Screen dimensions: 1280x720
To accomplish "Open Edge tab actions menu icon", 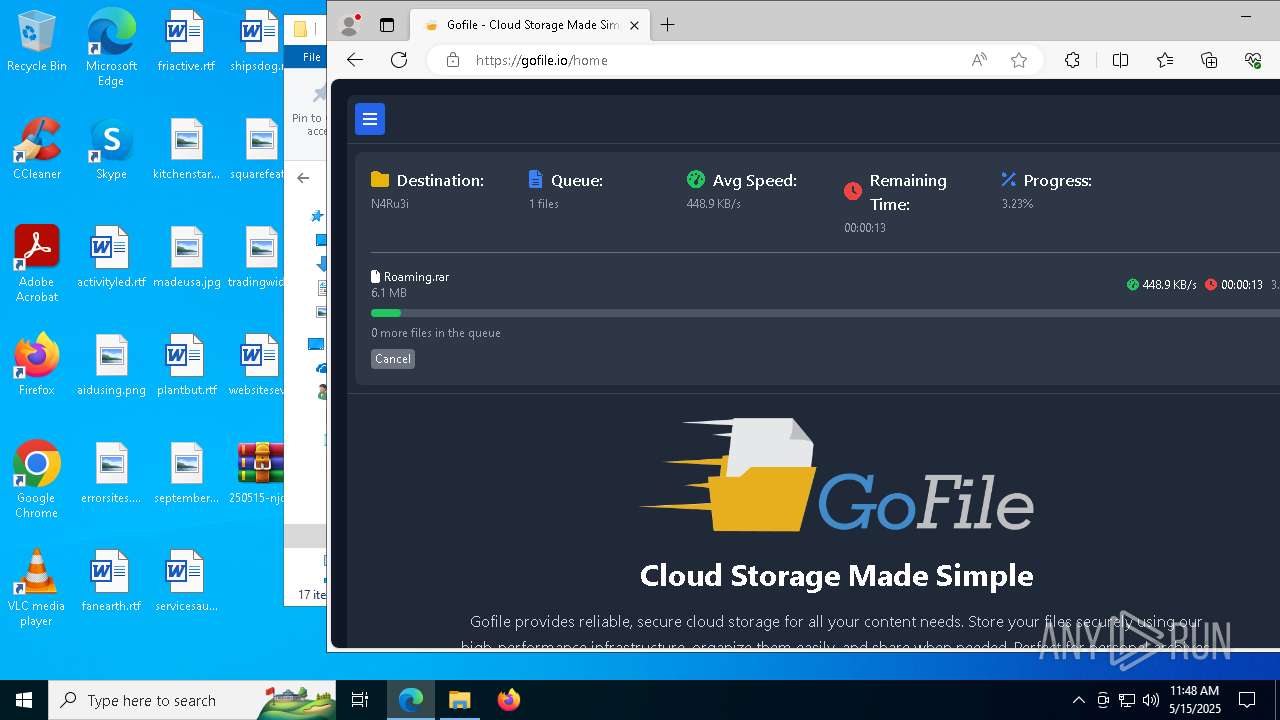I will [x=387, y=25].
